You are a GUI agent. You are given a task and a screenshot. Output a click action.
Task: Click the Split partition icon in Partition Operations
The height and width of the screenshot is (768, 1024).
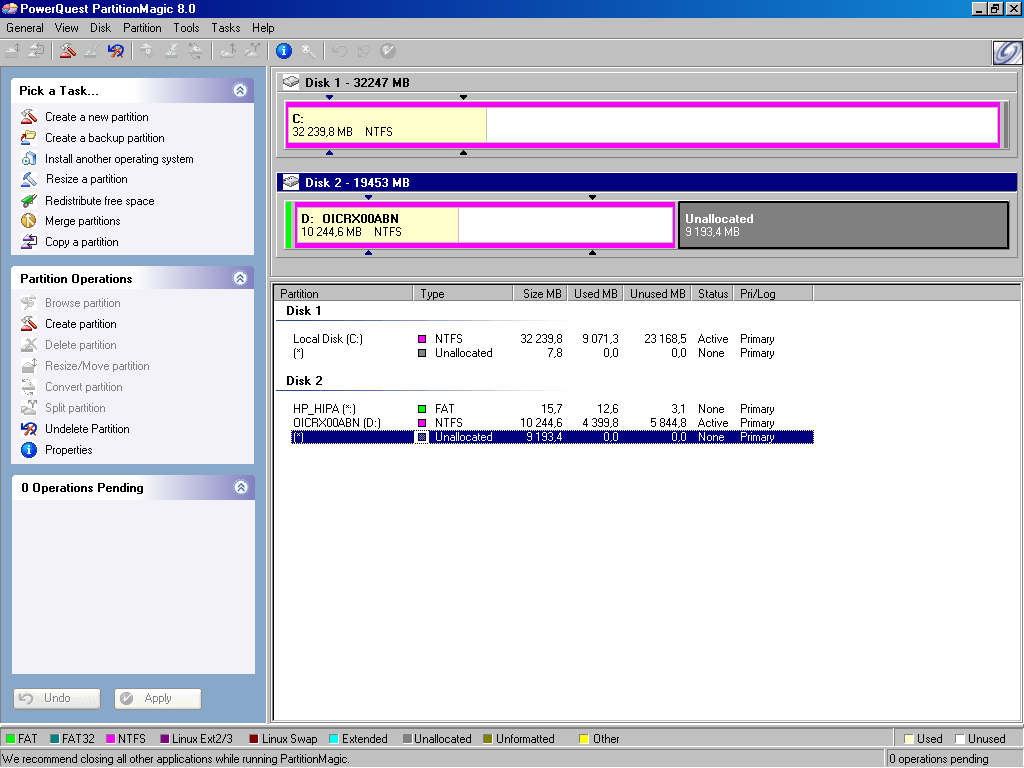[29, 408]
